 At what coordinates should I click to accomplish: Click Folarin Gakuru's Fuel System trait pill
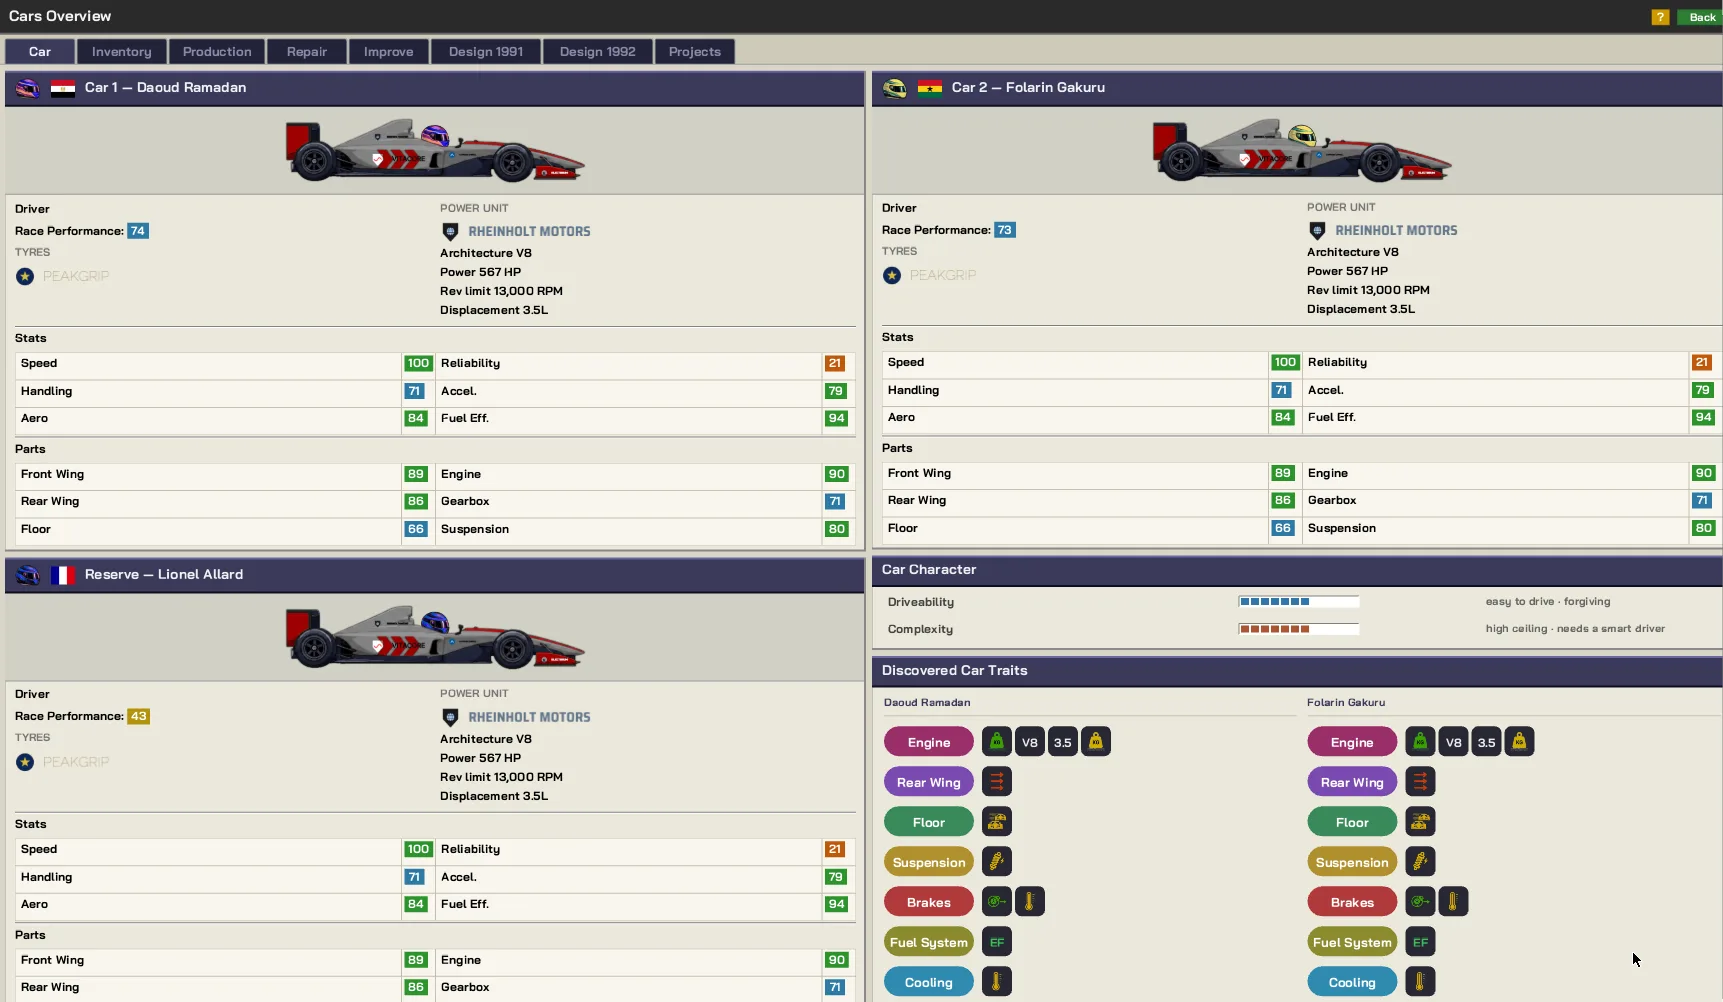tap(1352, 942)
